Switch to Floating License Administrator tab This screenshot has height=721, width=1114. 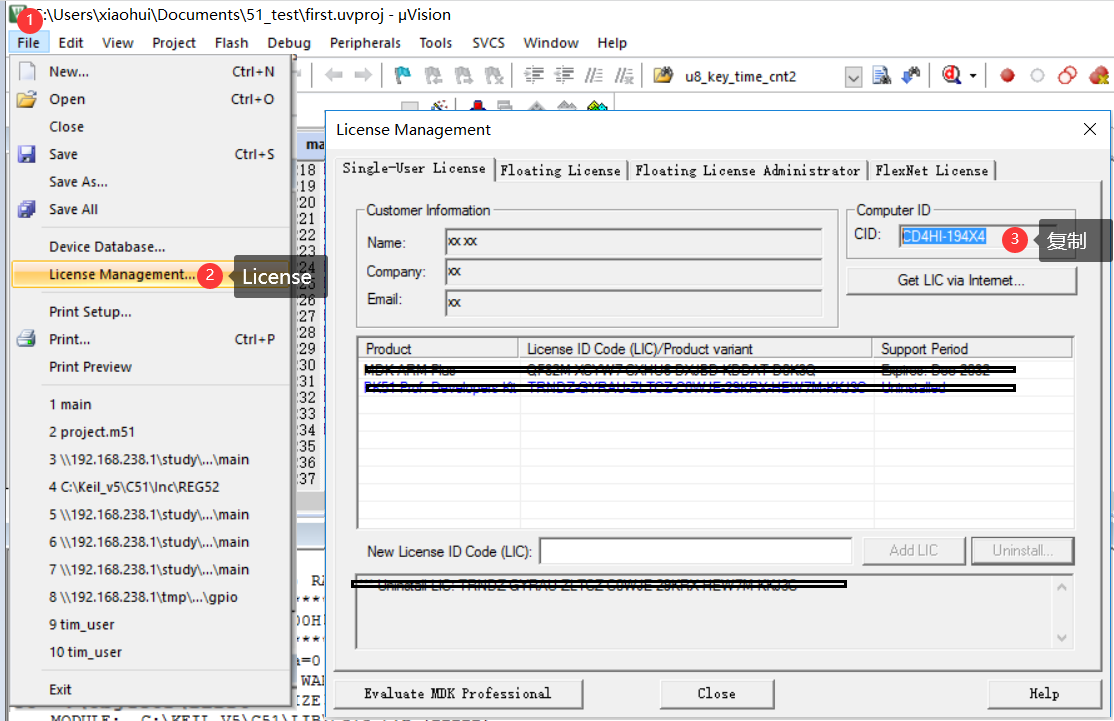pos(747,170)
